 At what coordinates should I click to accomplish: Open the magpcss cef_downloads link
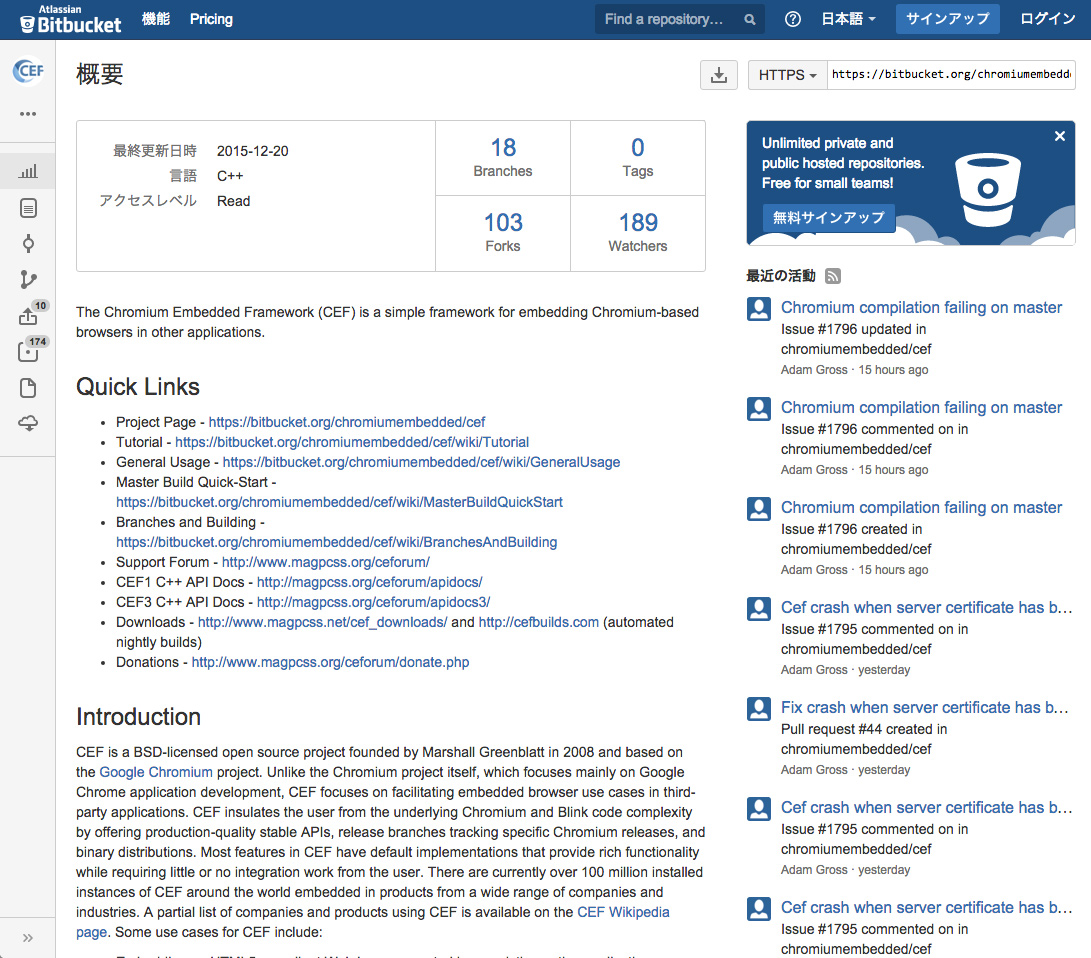coord(322,623)
